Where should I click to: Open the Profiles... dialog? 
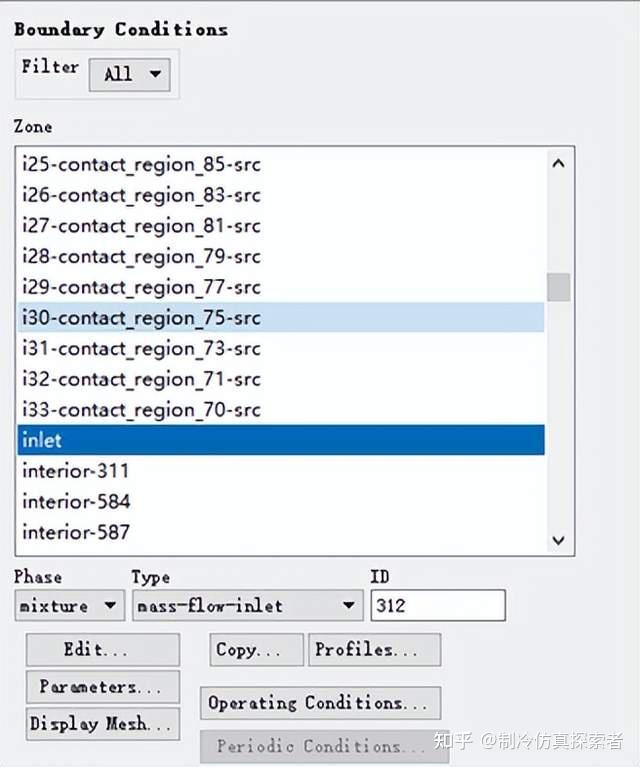click(x=374, y=650)
